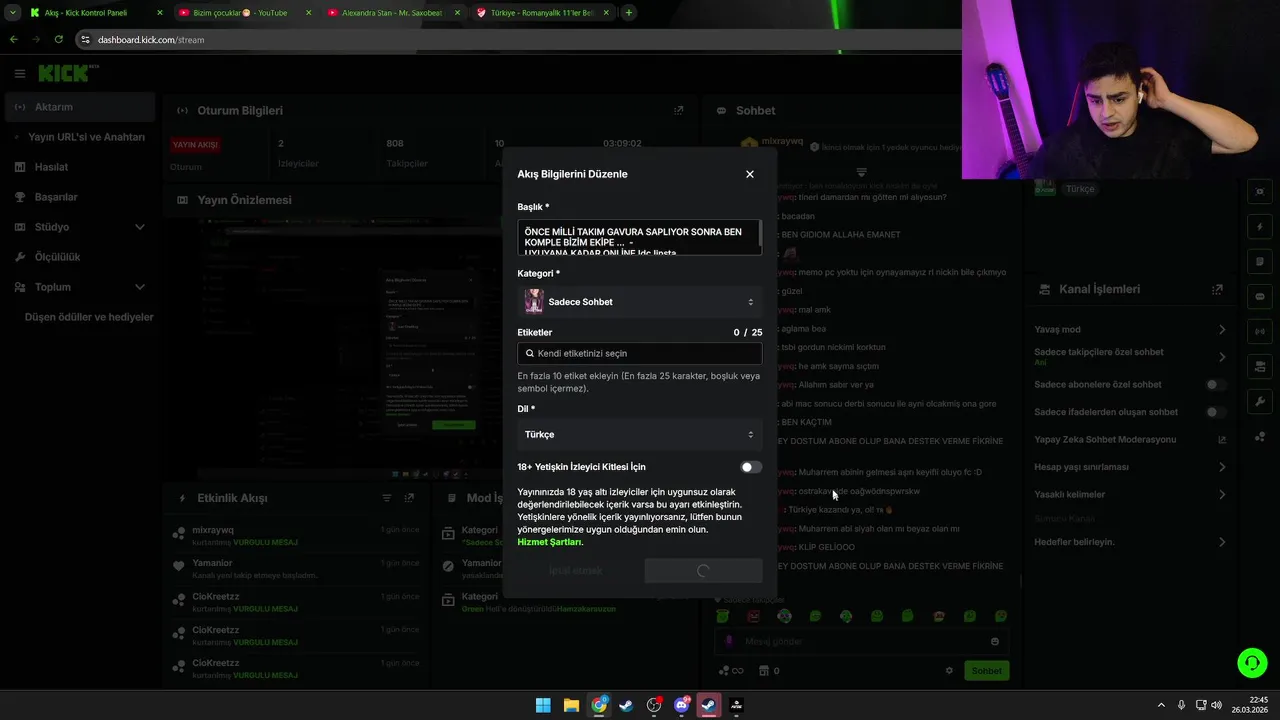Click the points infinity icon below chat
This screenshot has height=720, width=1280.
point(731,671)
